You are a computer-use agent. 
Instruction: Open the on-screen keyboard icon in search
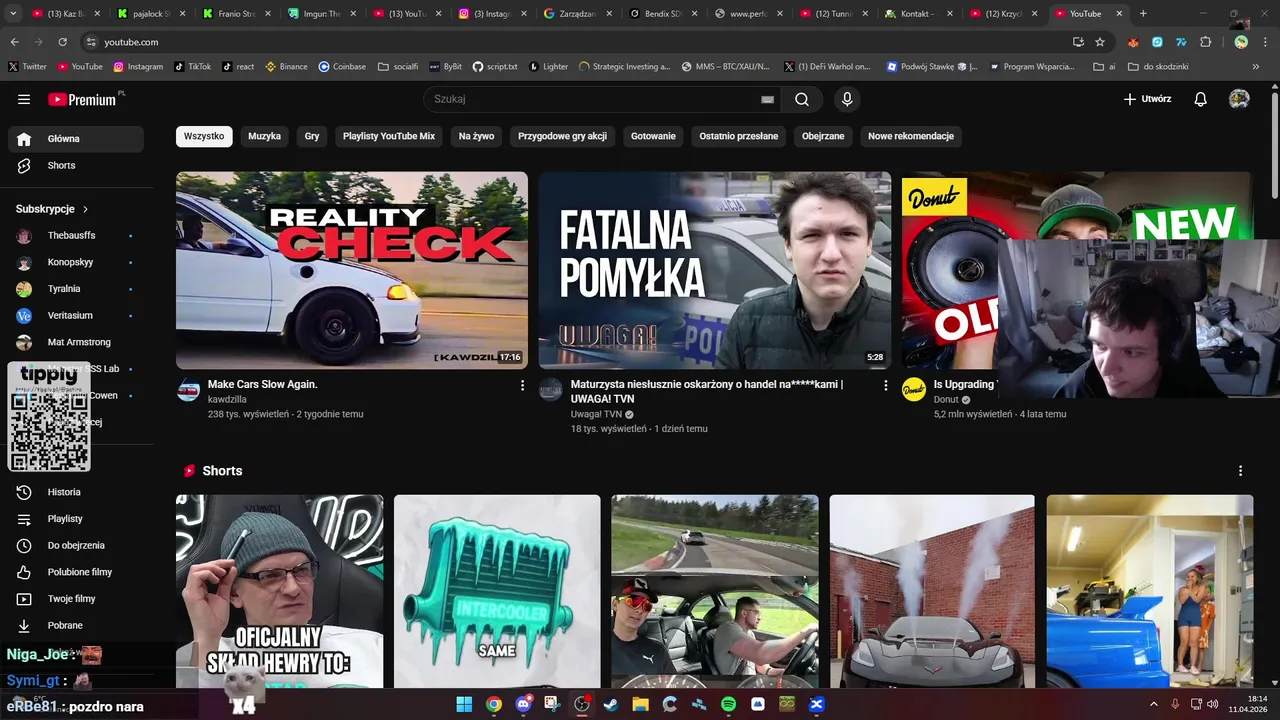click(x=767, y=99)
